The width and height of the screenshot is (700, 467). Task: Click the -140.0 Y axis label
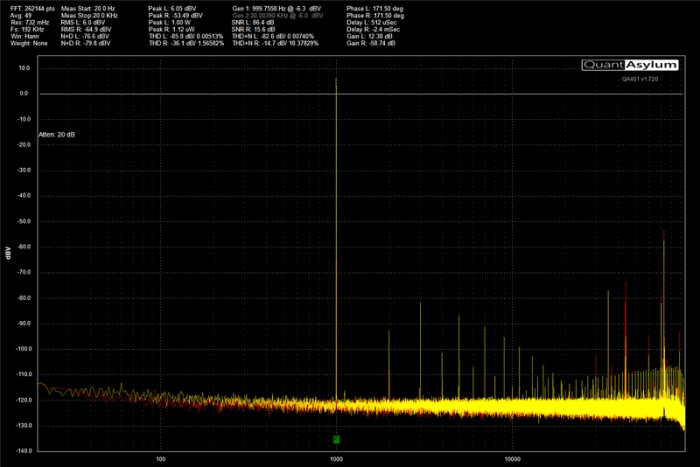pos(22,451)
